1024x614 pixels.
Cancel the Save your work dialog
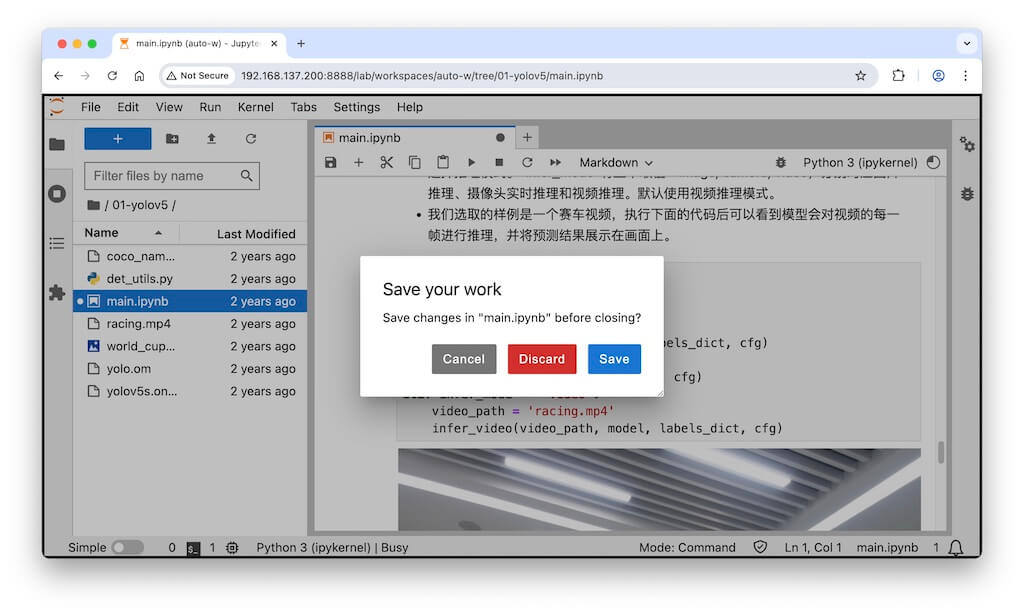464,359
